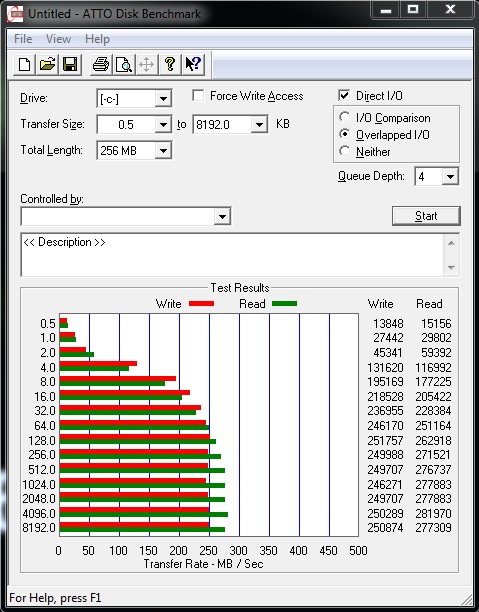Click the red Write legend swatch

pos(201,304)
